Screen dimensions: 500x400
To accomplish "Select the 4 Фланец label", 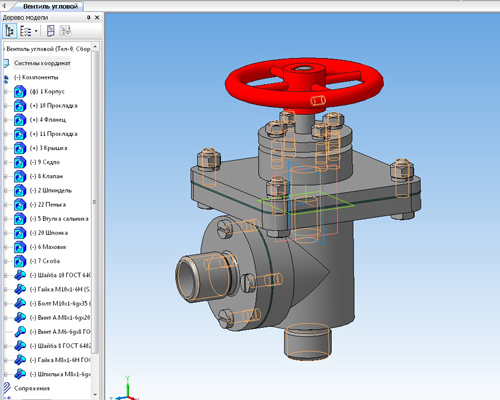I will tap(48, 120).
